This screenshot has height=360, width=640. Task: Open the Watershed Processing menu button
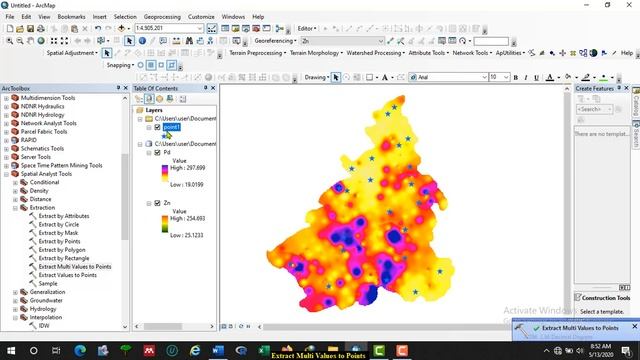[376, 53]
